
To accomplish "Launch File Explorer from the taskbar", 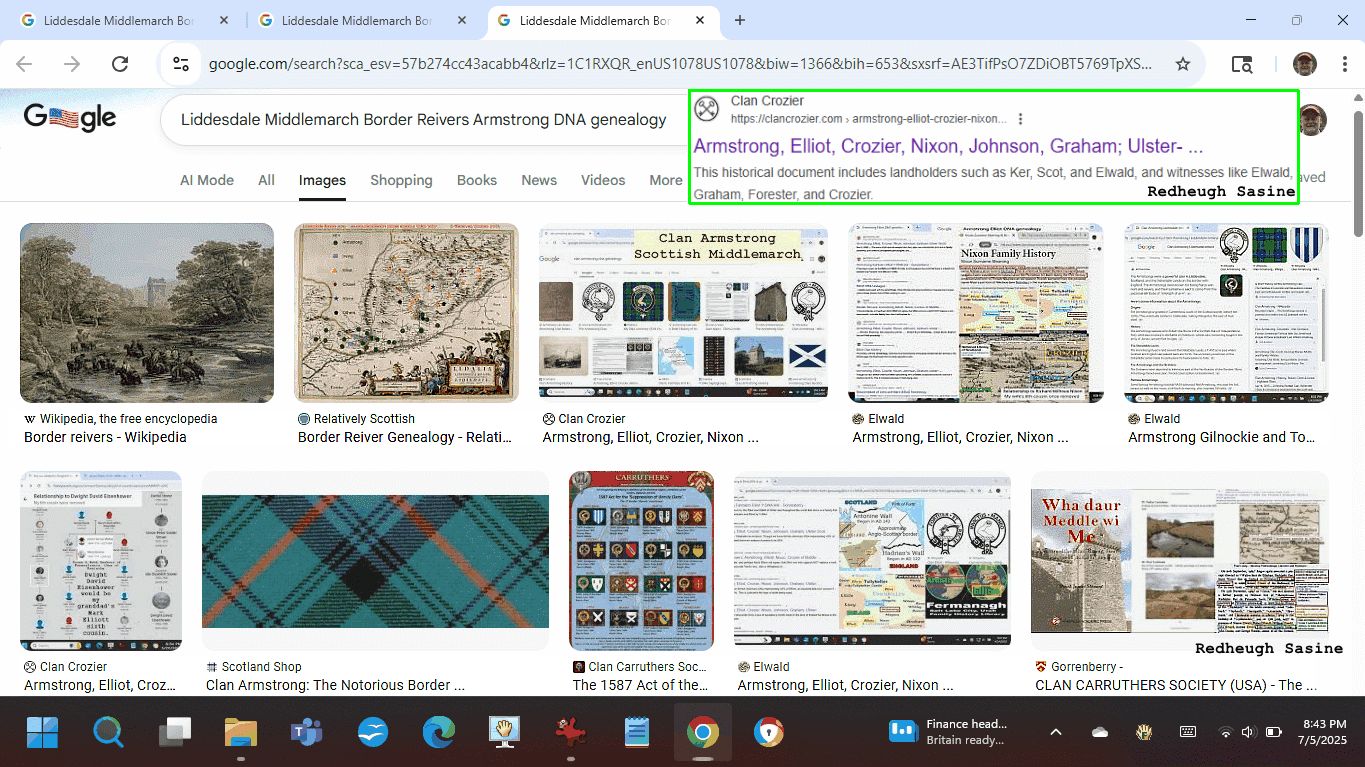I will click(241, 733).
